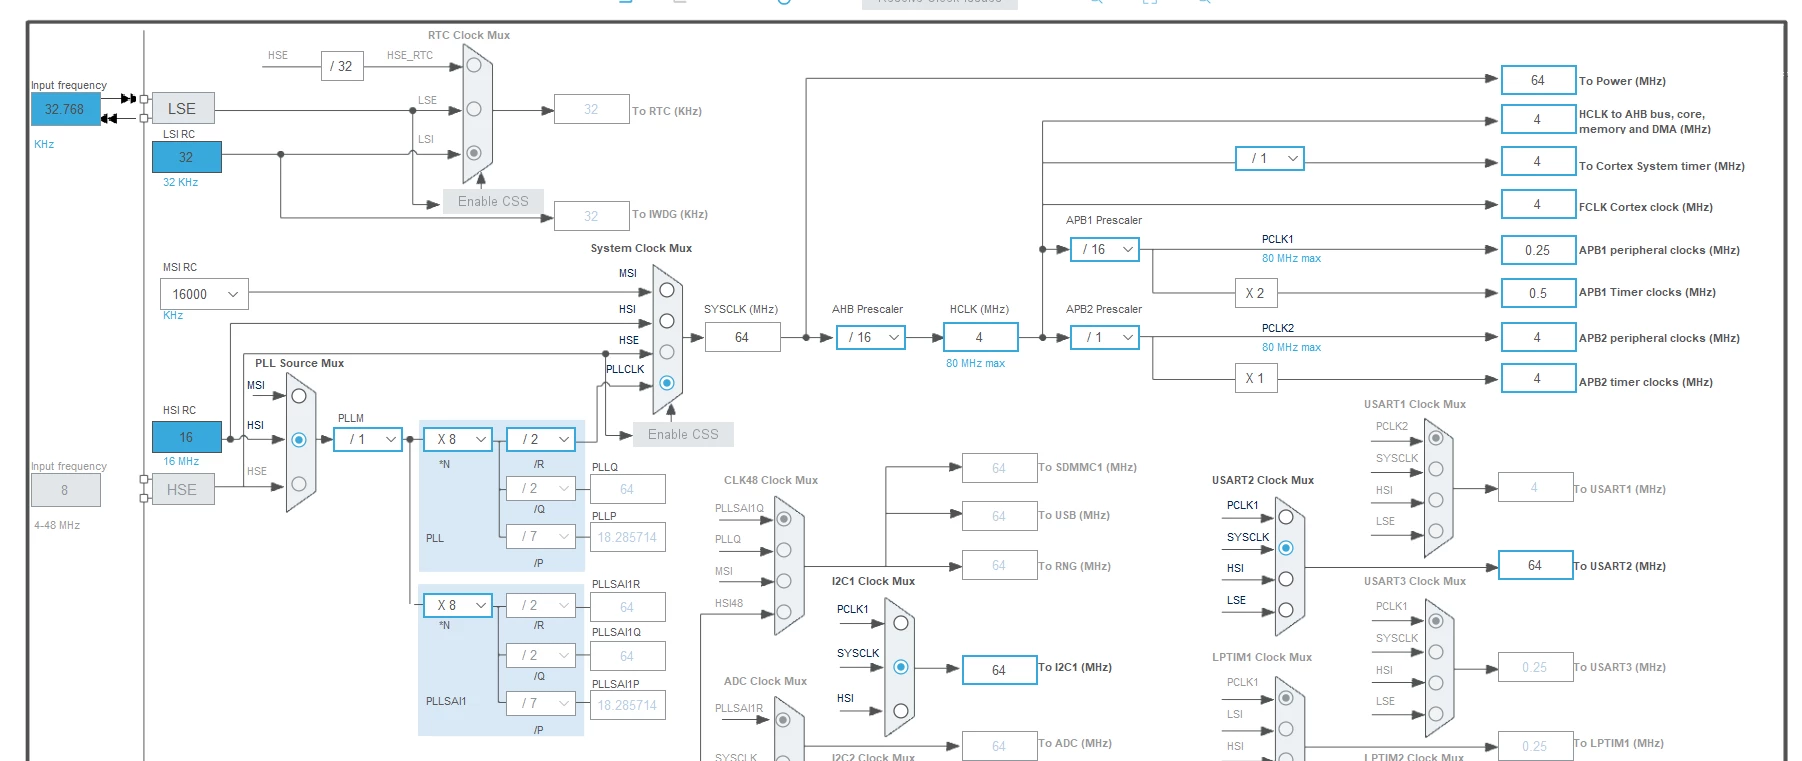Open PLL /P divider dropdown
1802x761 pixels.
541,536
